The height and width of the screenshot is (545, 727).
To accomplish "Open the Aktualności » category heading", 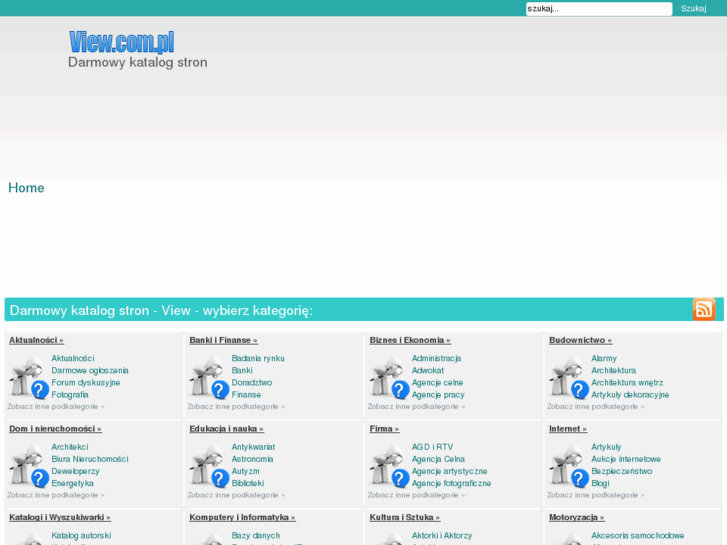I will pyautogui.click(x=37, y=340).
